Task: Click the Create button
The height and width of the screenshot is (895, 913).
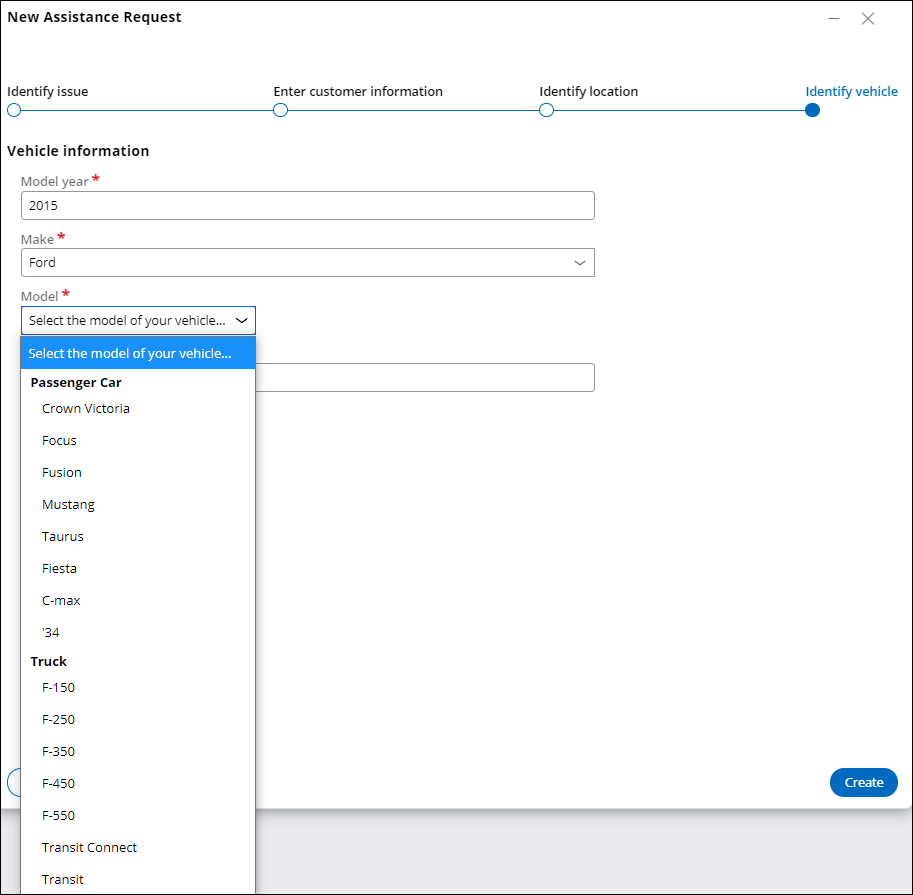Action: 863,782
